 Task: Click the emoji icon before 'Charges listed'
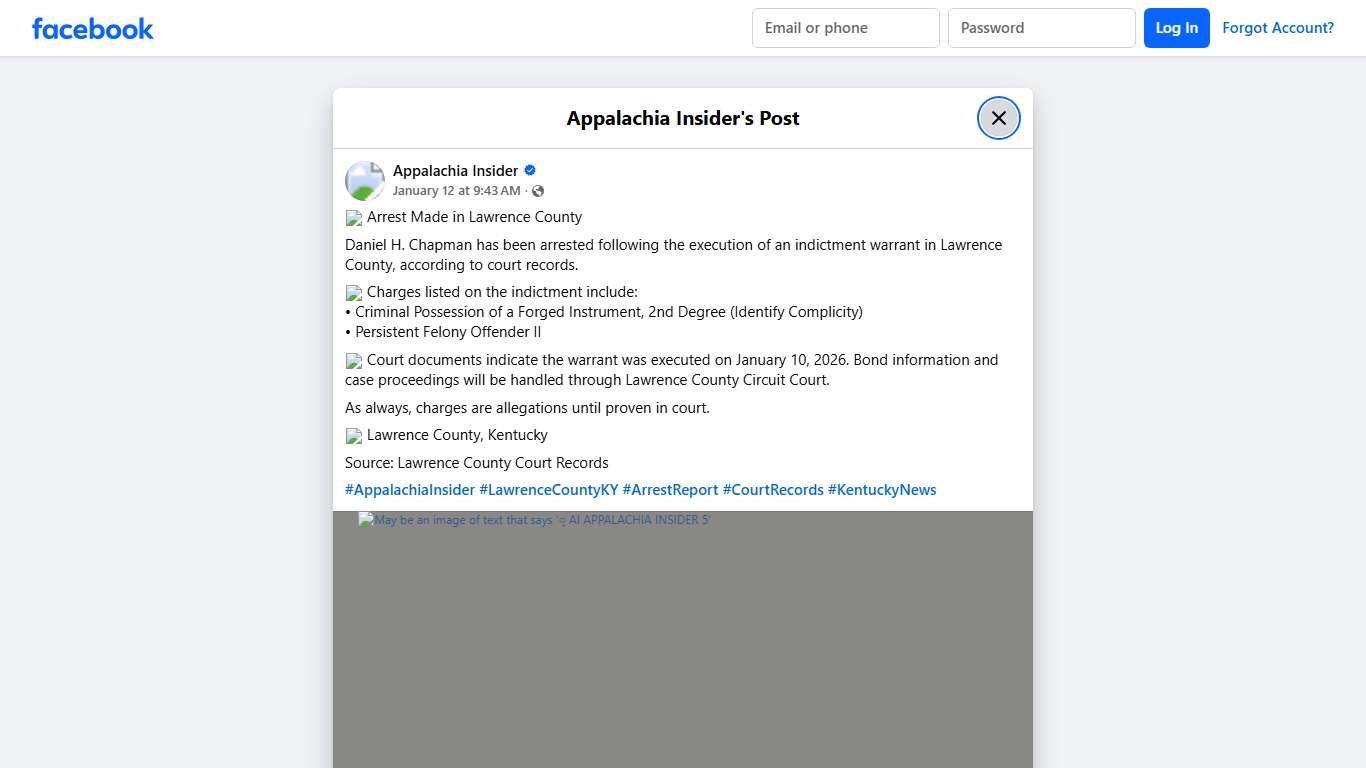(354, 293)
